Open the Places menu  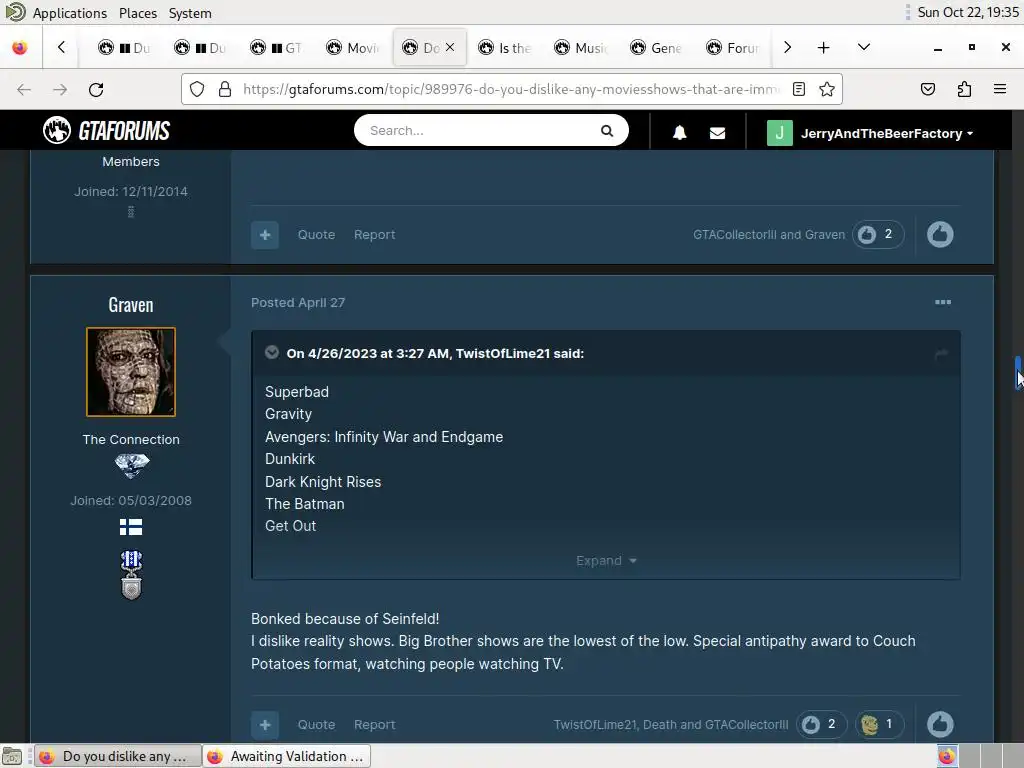138,13
